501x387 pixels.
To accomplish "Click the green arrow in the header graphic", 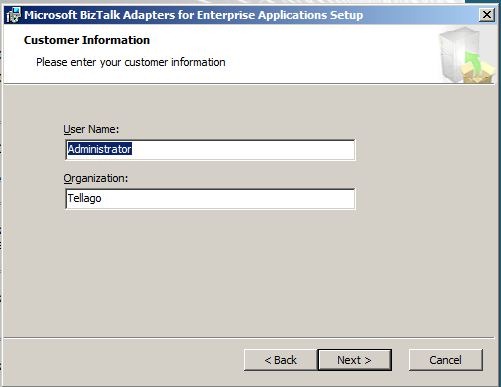I will (x=473, y=60).
